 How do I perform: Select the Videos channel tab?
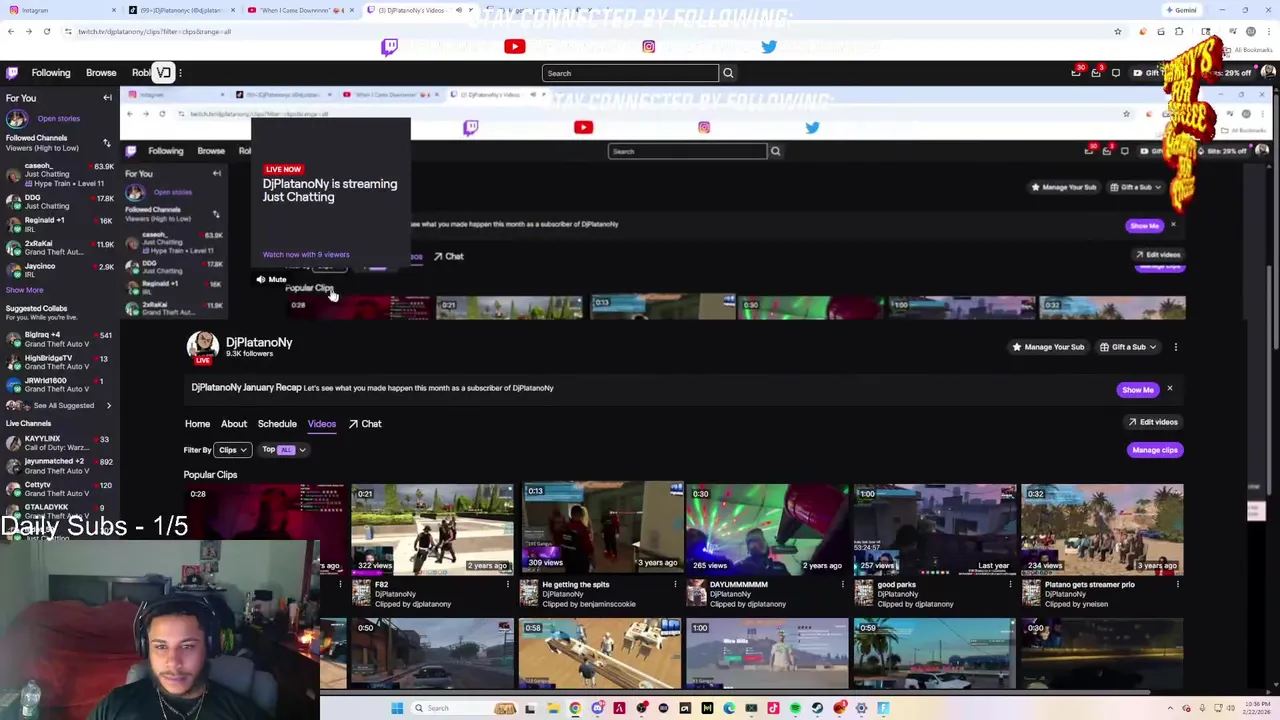pos(322,424)
